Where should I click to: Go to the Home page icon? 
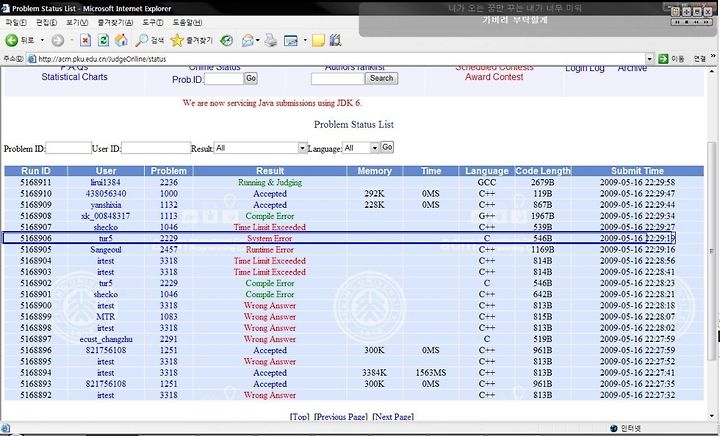point(121,40)
